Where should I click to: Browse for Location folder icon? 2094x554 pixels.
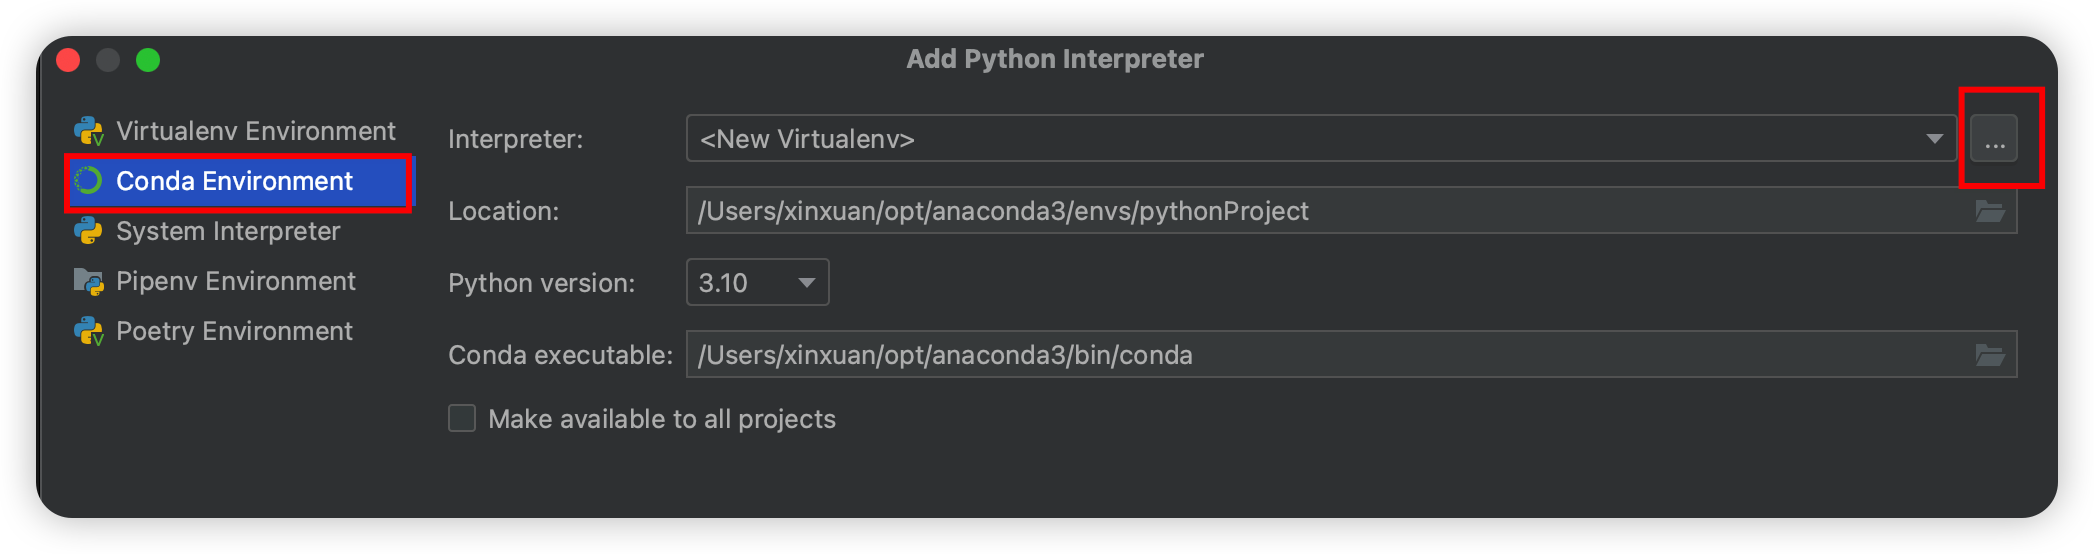point(1990,211)
